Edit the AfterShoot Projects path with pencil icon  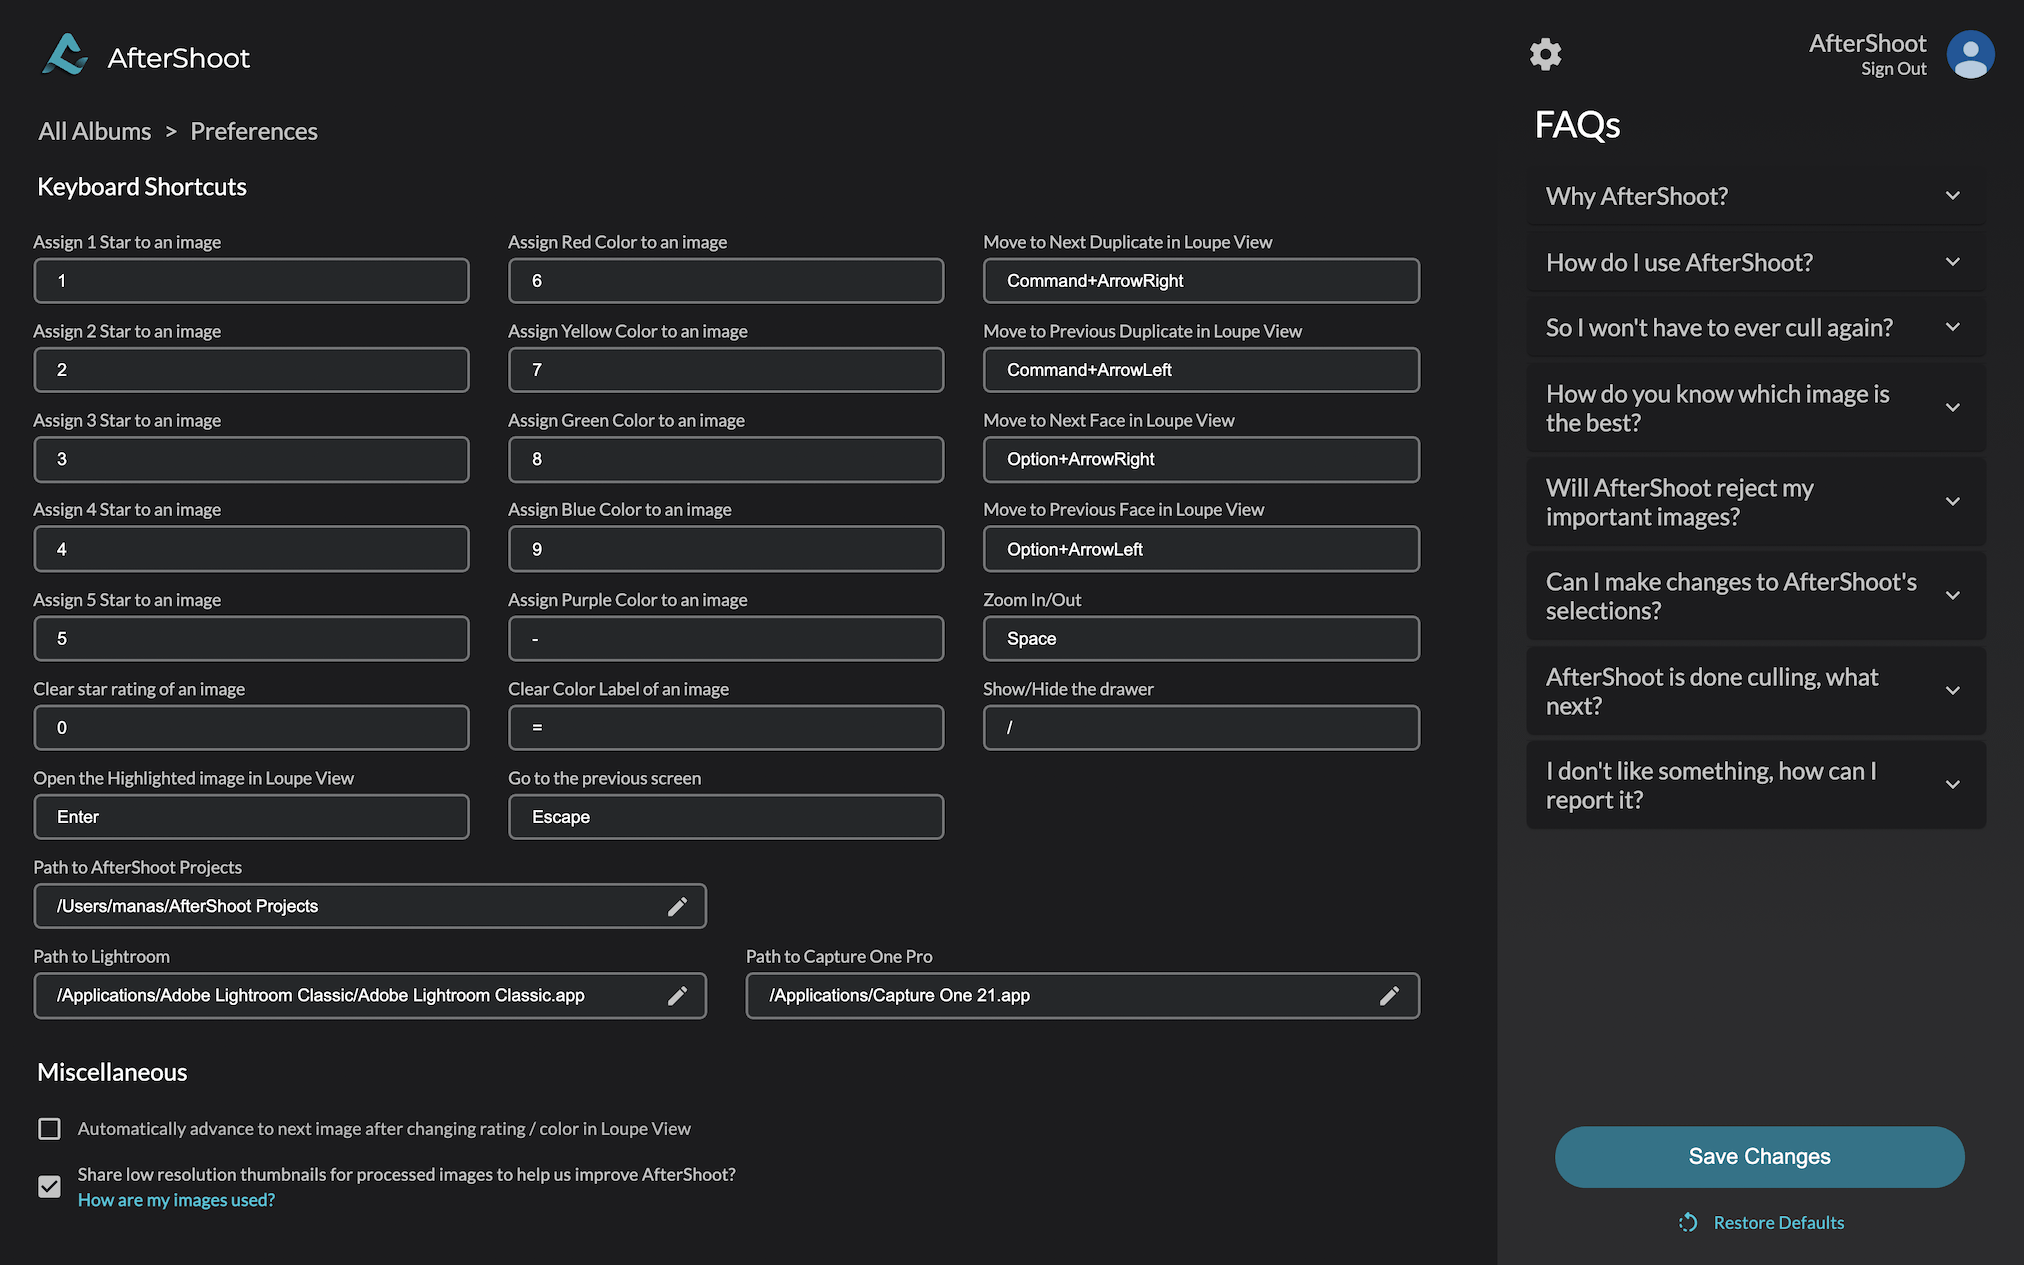tap(677, 906)
